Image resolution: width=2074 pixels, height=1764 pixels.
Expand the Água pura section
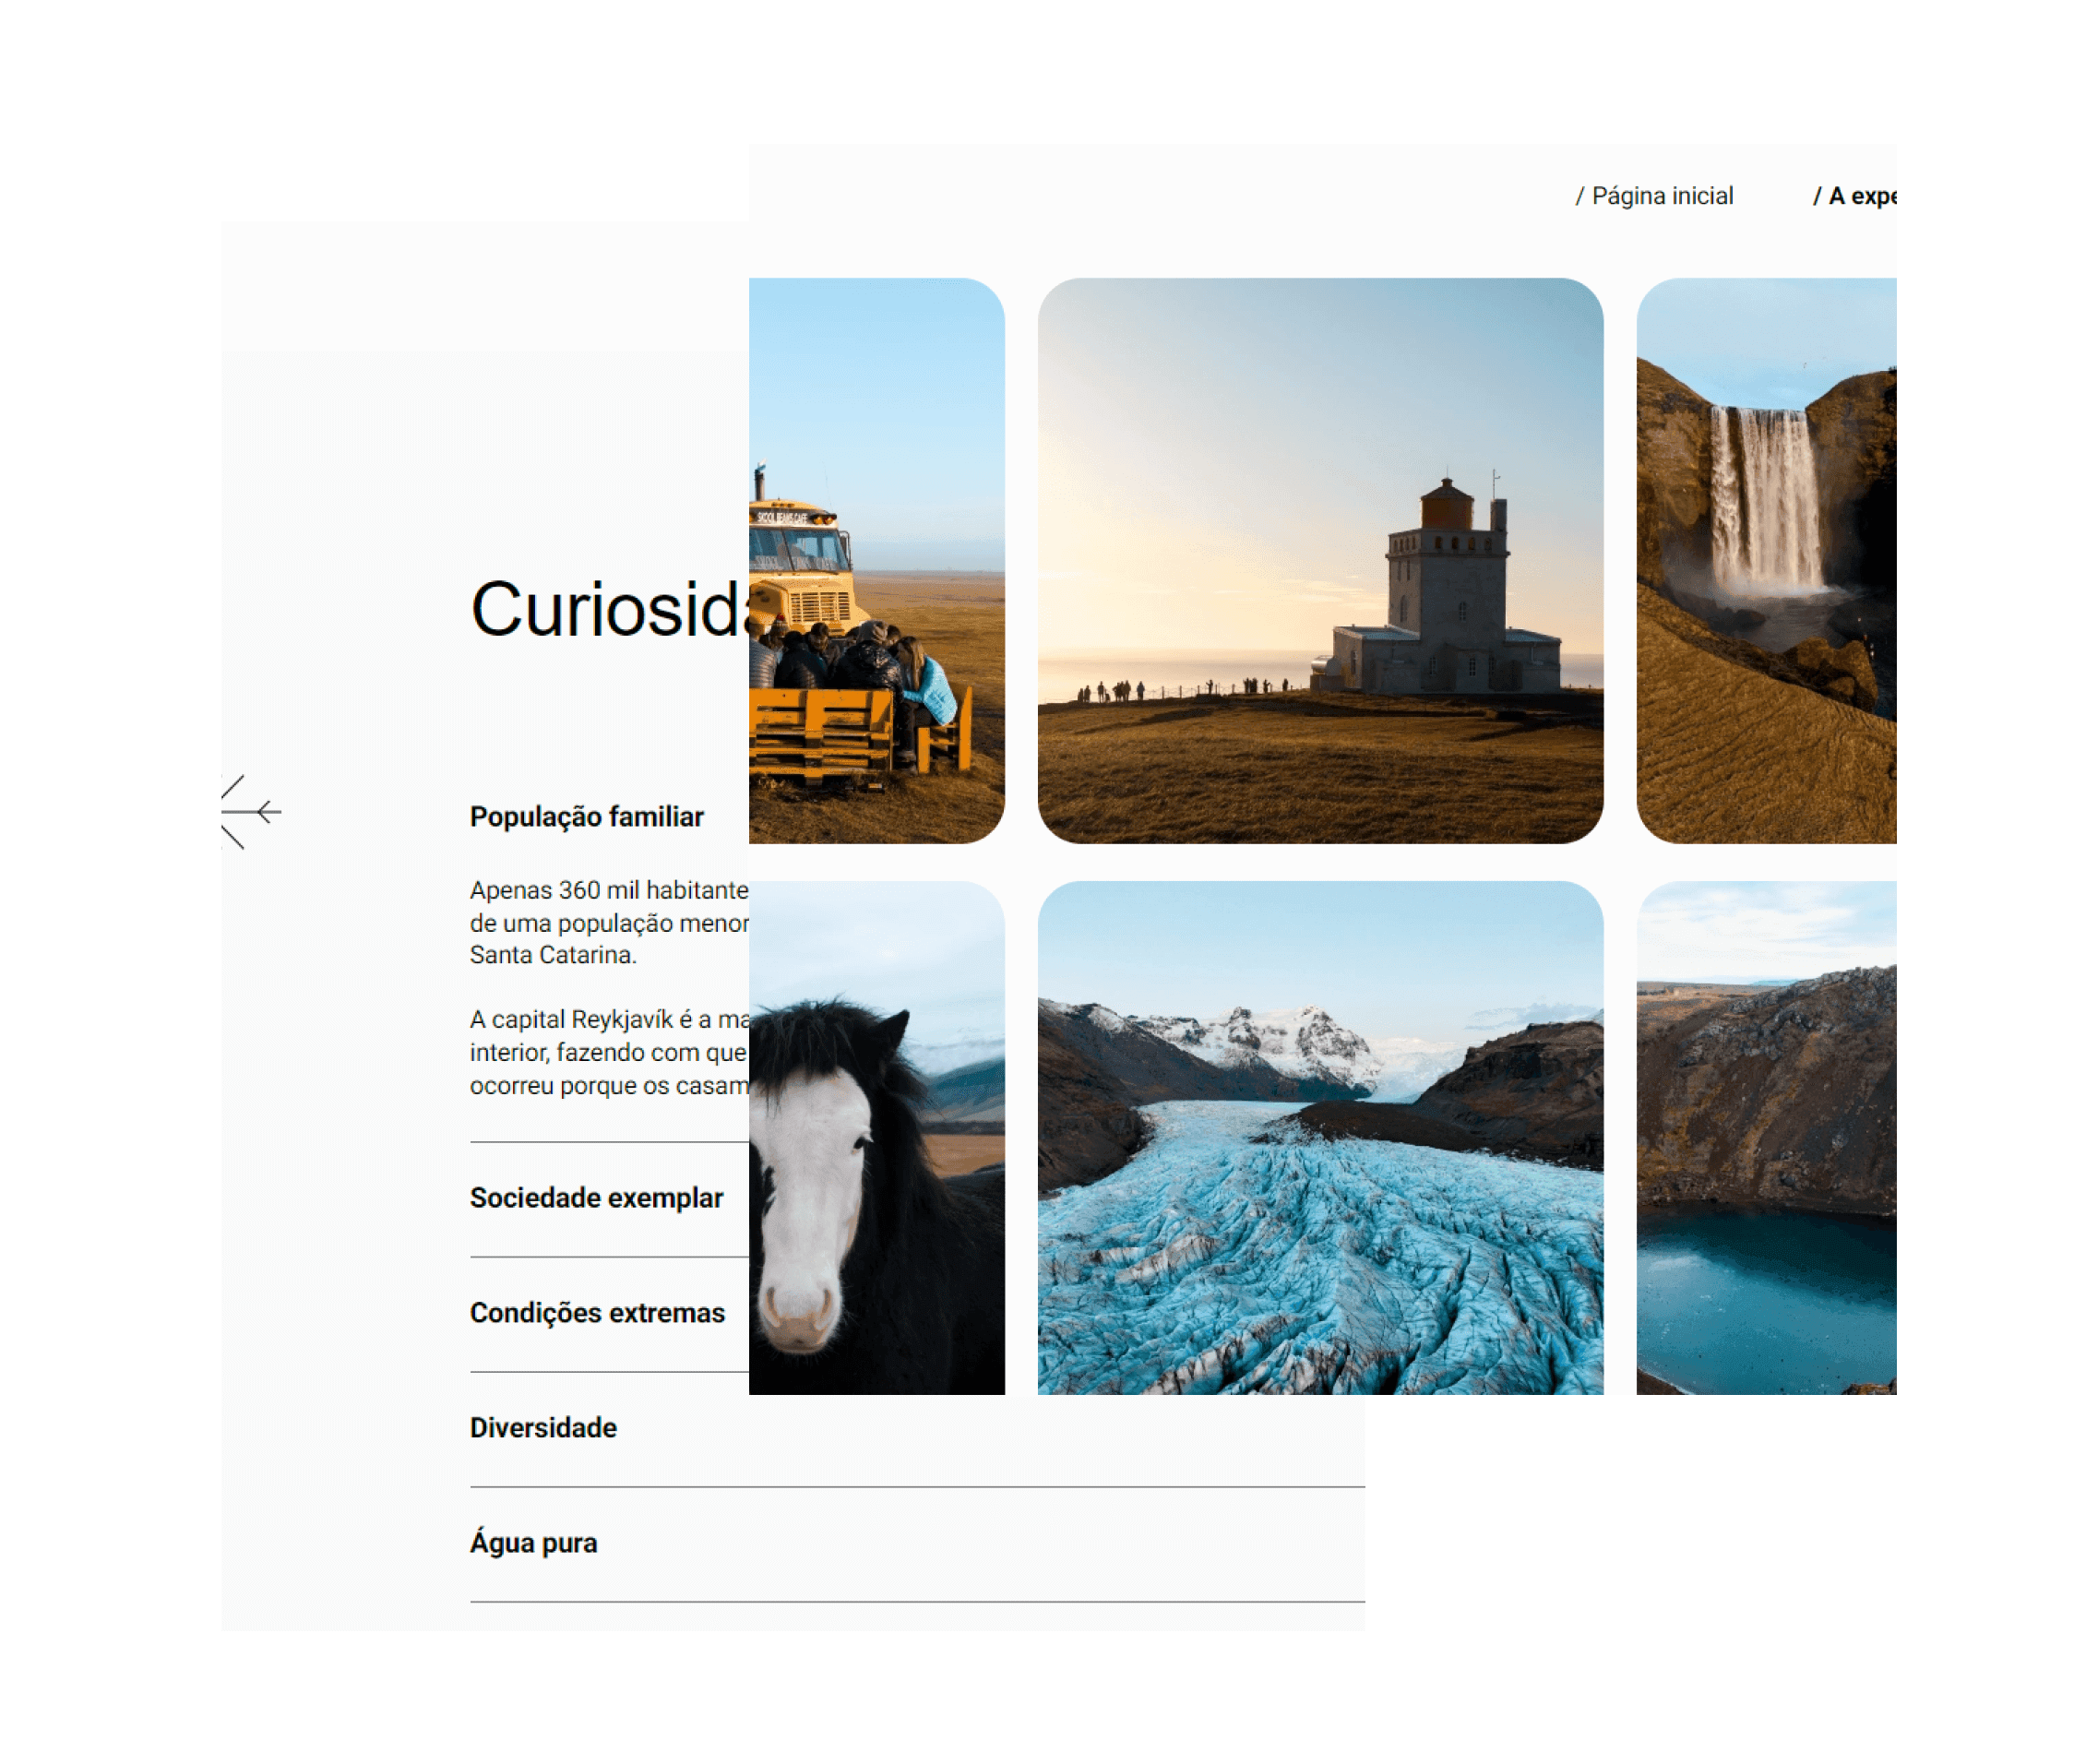(534, 1543)
